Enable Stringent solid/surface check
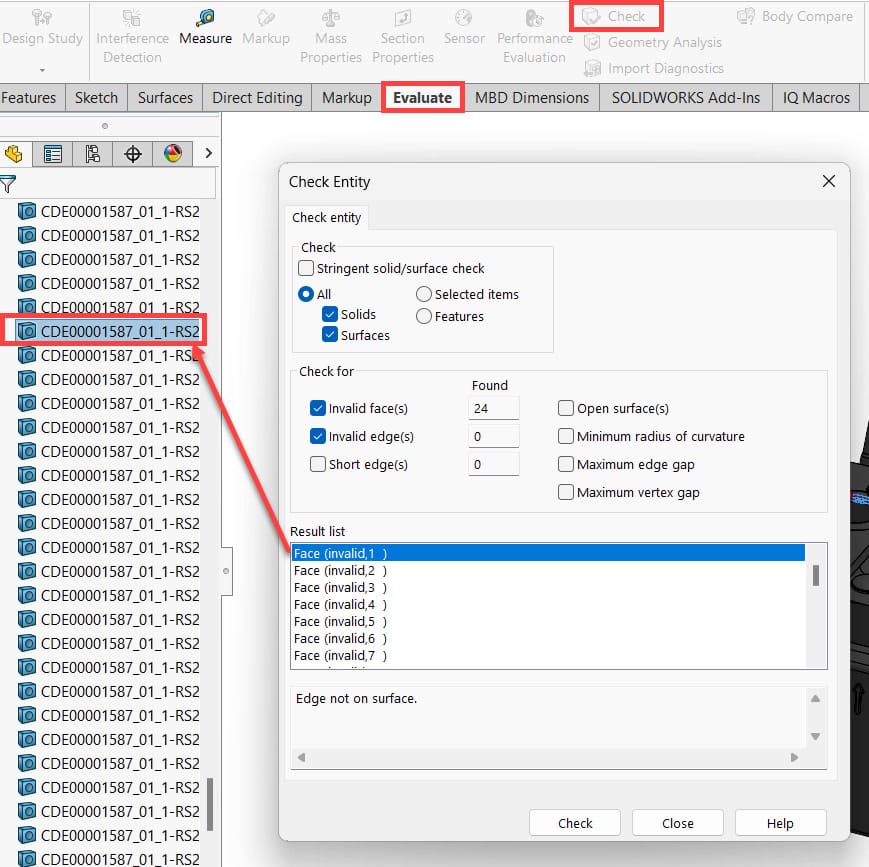 (306, 268)
